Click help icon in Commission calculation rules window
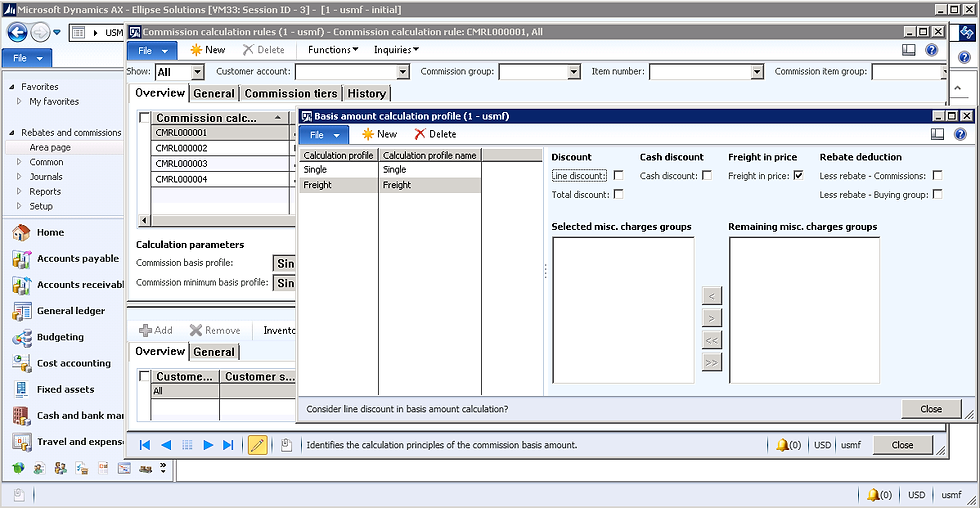The image size is (980, 508). pyautogui.click(x=931, y=50)
